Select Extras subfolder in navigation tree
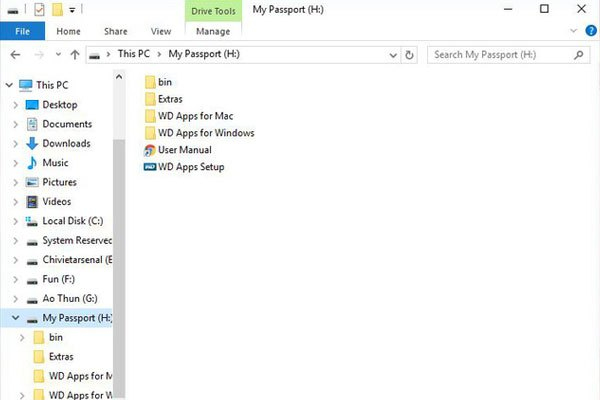Screen dimensions: 600x400 [61, 356]
